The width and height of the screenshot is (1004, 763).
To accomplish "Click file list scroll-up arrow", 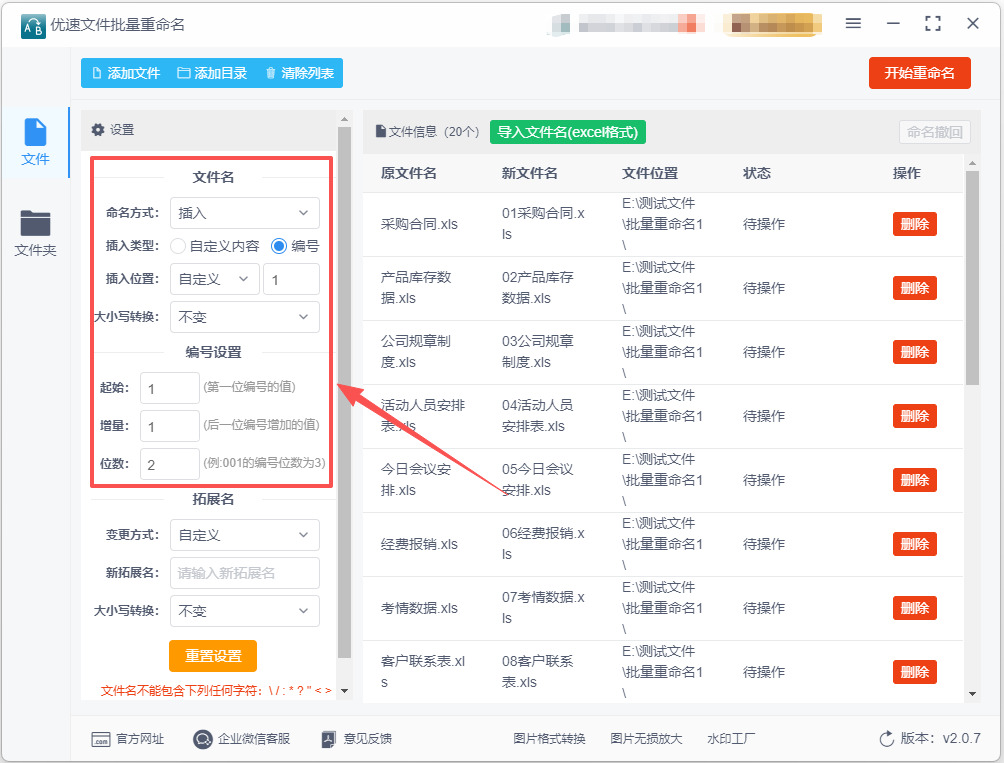I will pos(973,164).
